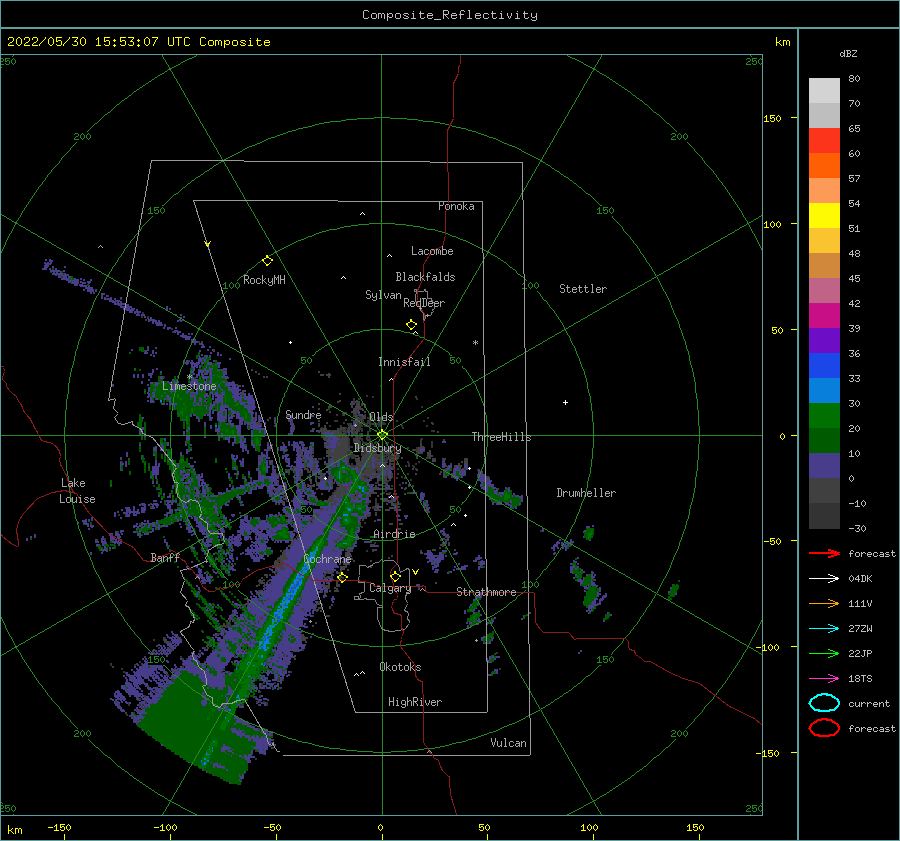
Task: Click the cyan current ellipse in the legend
Action: (824, 703)
